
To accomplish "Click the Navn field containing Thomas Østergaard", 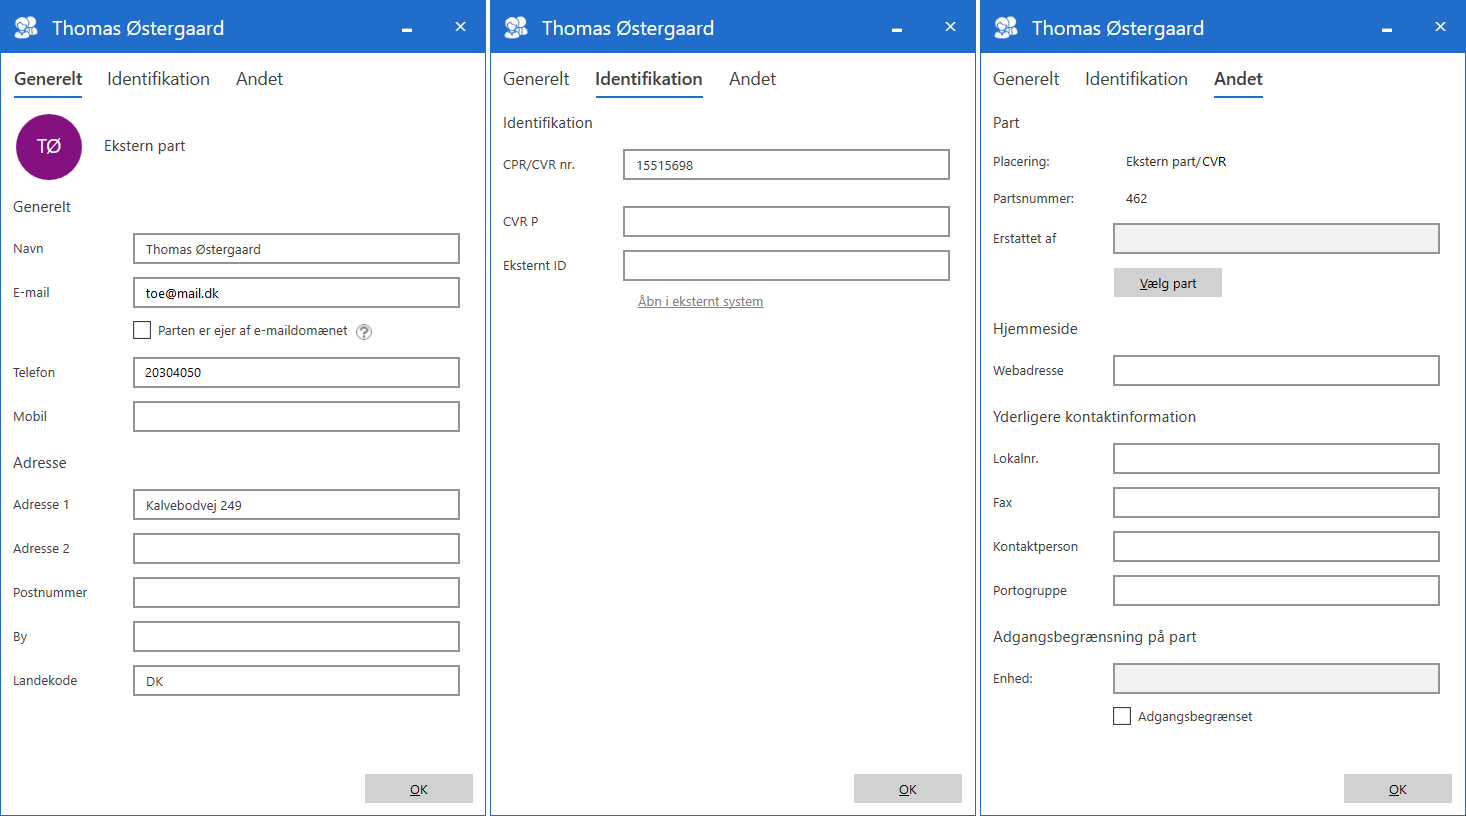I will (296, 249).
